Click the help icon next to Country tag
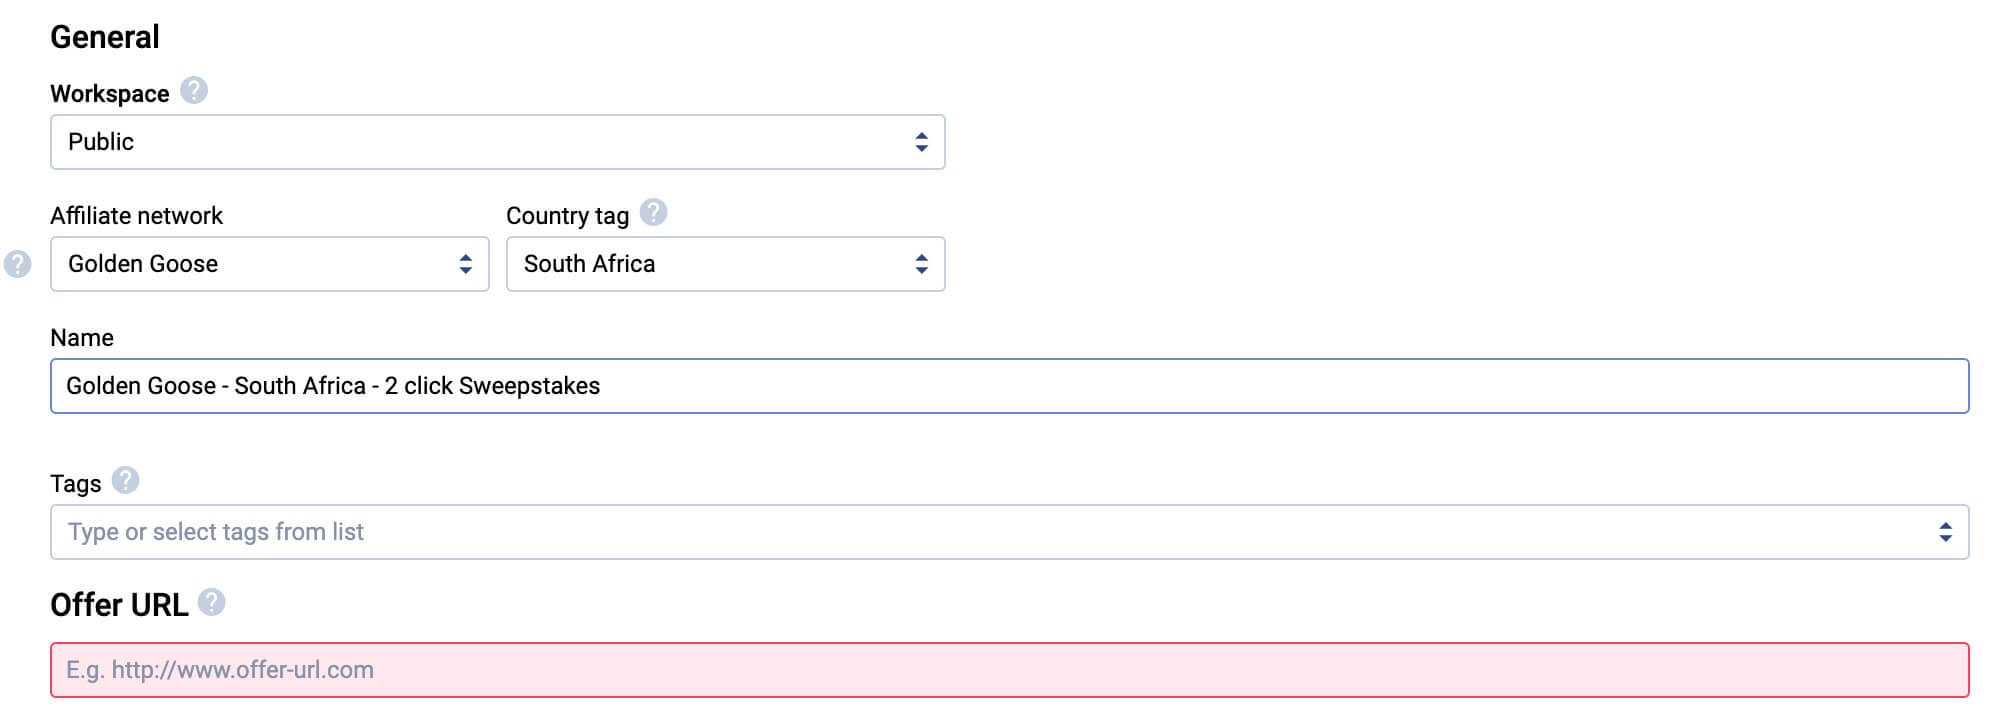This screenshot has width=2000, height=728. pyautogui.click(x=653, y=213)
